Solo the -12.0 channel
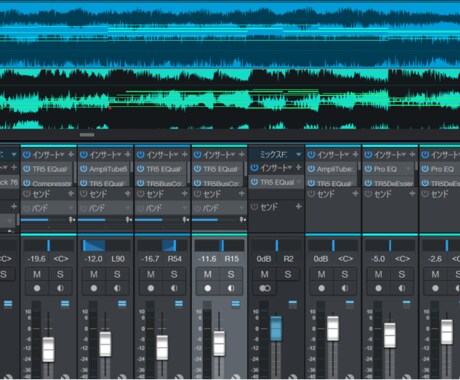This screenshot has height=380, width=460. point(117,274)
